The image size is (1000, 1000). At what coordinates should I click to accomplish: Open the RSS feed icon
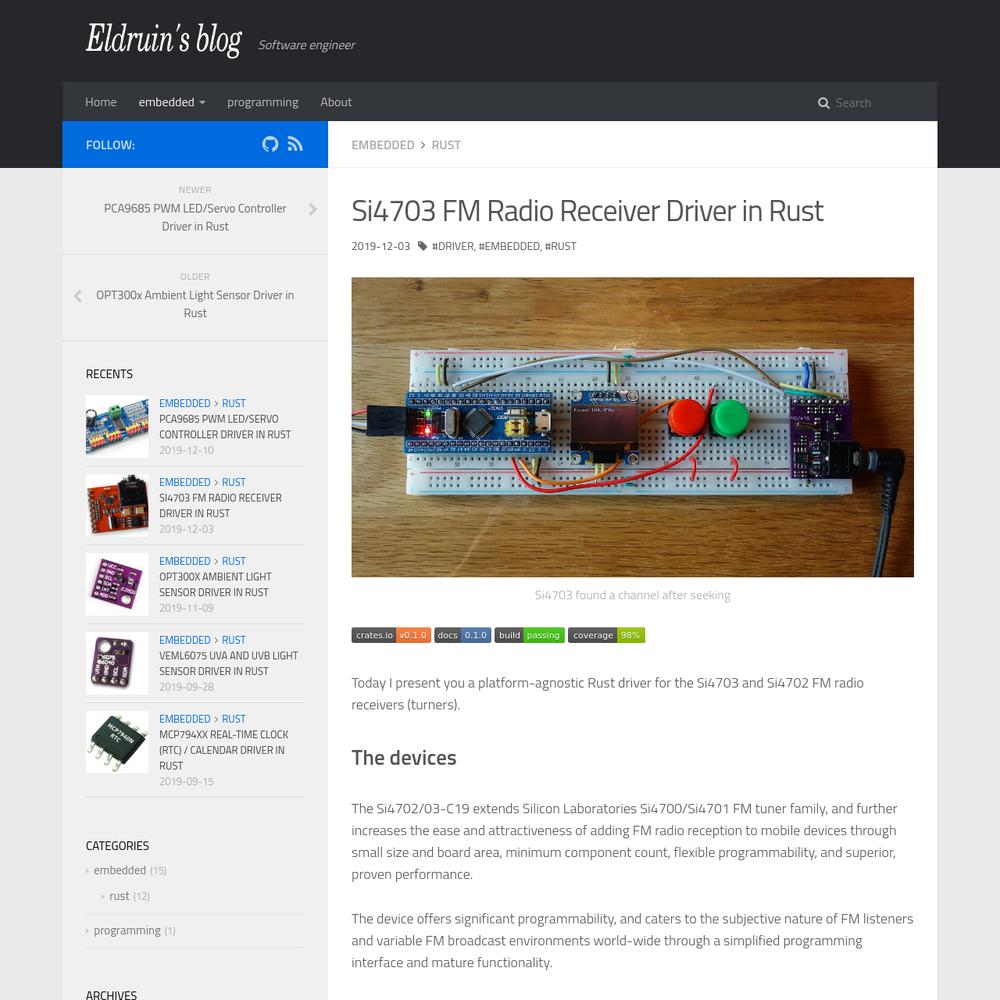point(295,144)
